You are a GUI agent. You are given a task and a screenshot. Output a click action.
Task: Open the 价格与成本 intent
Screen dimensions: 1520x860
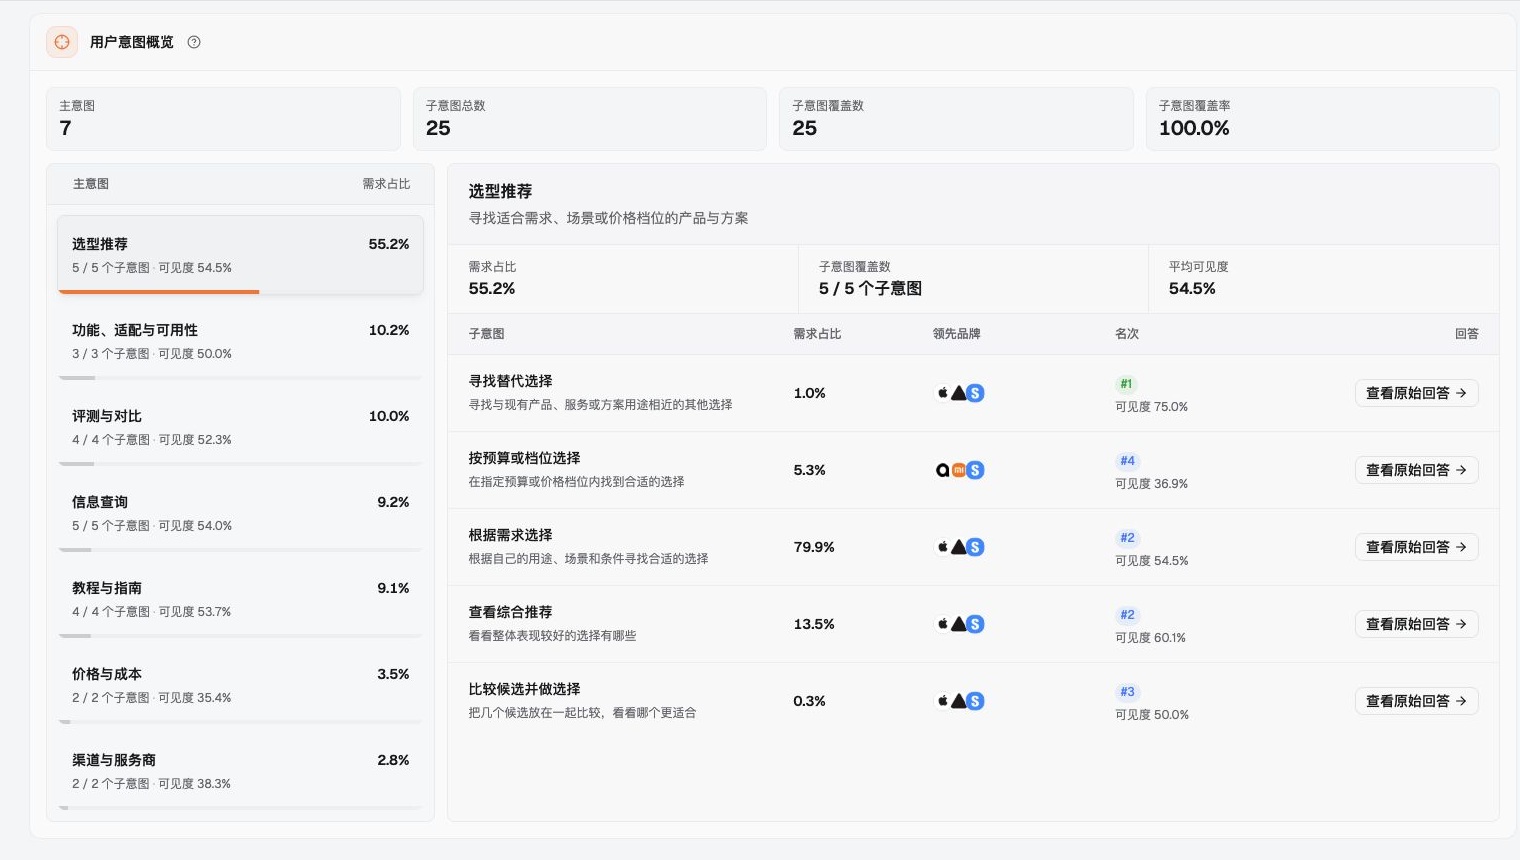(240, 686)
